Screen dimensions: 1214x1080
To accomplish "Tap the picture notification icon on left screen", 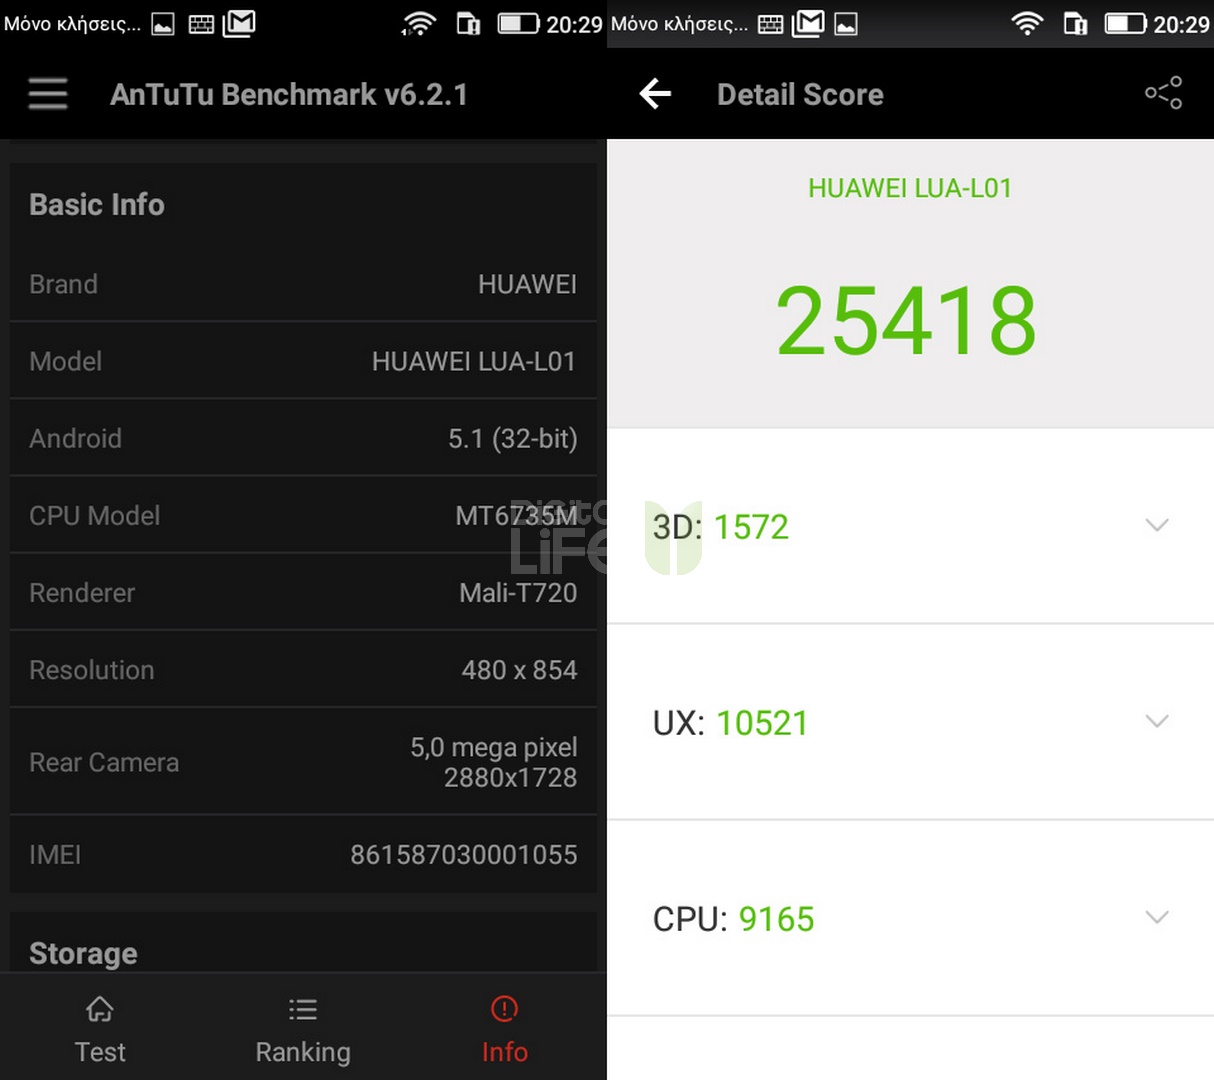I will (x=163, y=24).
